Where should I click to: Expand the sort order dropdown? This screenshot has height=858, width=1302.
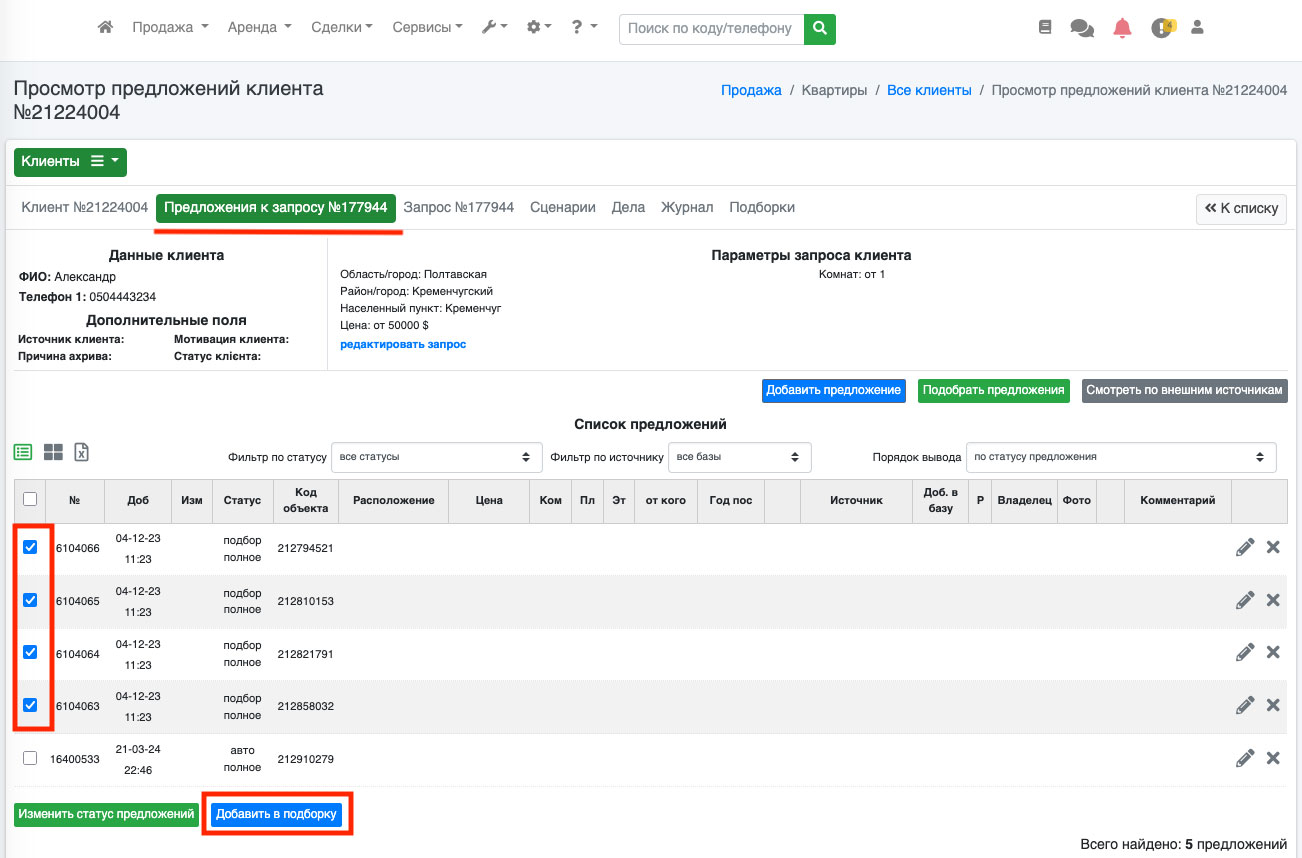(1120, 457)
